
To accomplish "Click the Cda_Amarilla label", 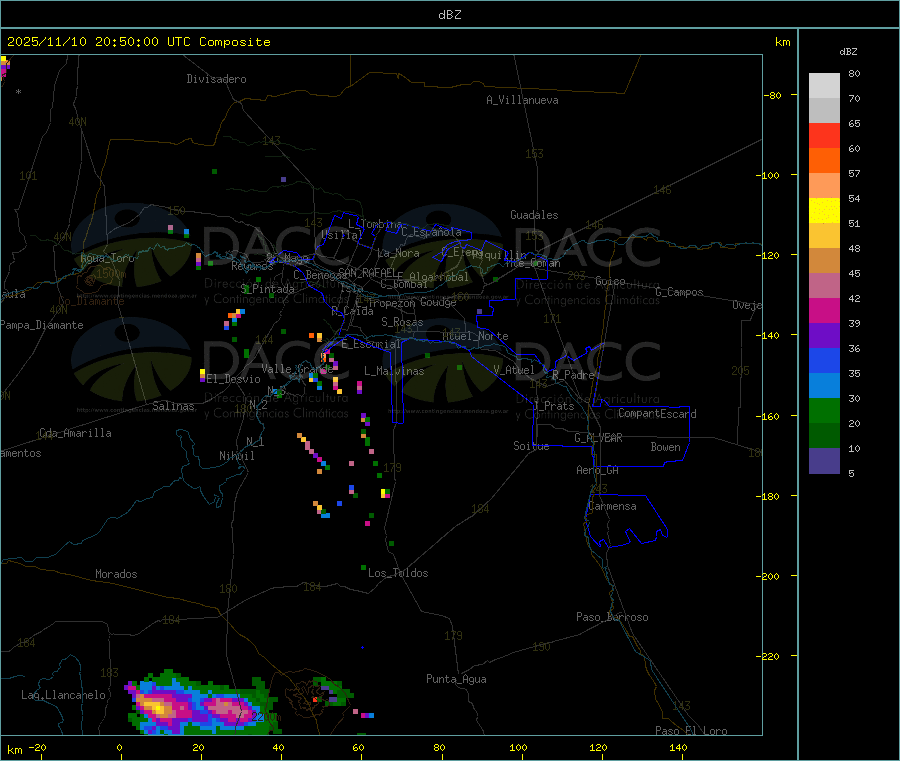I will click(75, 433).
